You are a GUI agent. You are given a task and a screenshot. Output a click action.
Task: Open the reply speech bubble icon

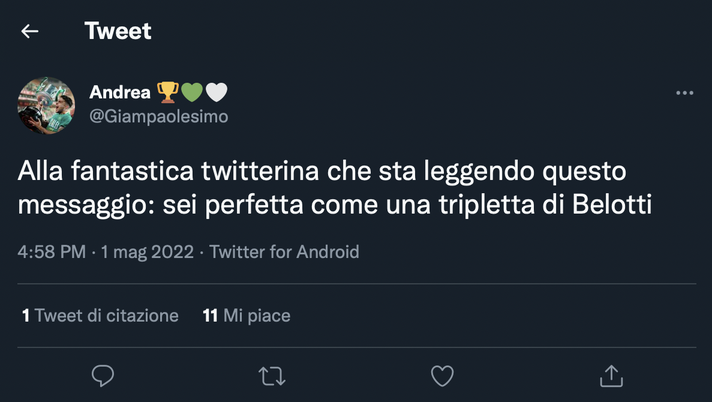click(x=103, y=375)
